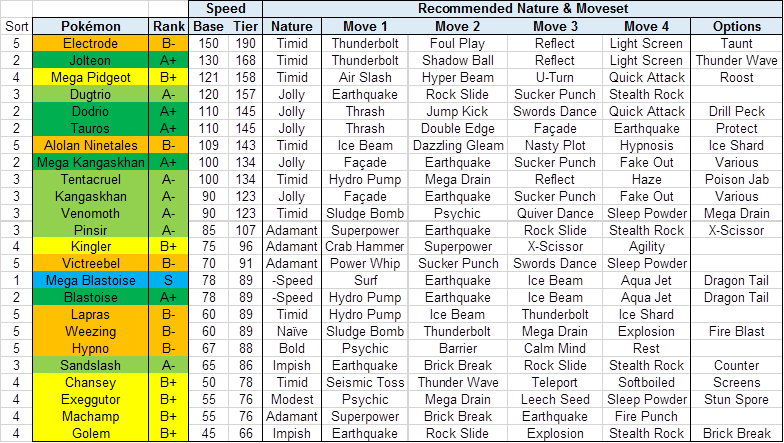The width and height of the screenshot is (784, 443).
Task: Click Electrode's base speed 150
Action: (208, 44)
